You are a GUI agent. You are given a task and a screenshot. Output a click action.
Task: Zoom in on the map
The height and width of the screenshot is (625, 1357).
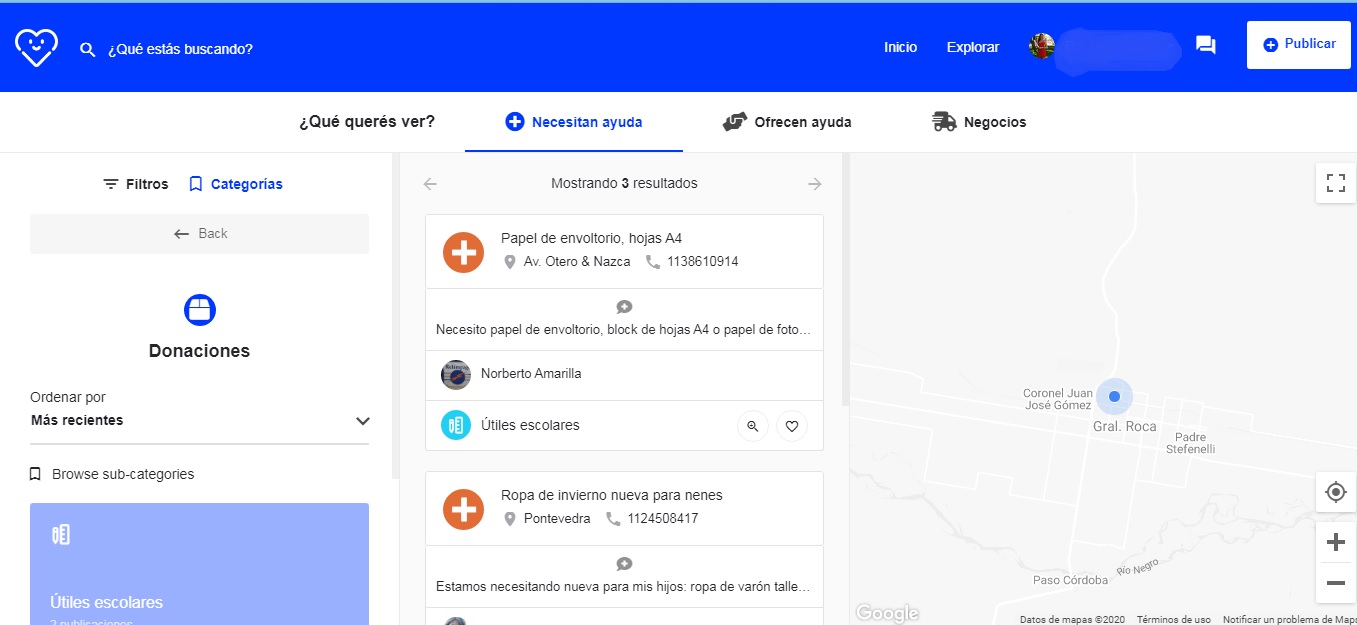click(x=1335, y=542)
